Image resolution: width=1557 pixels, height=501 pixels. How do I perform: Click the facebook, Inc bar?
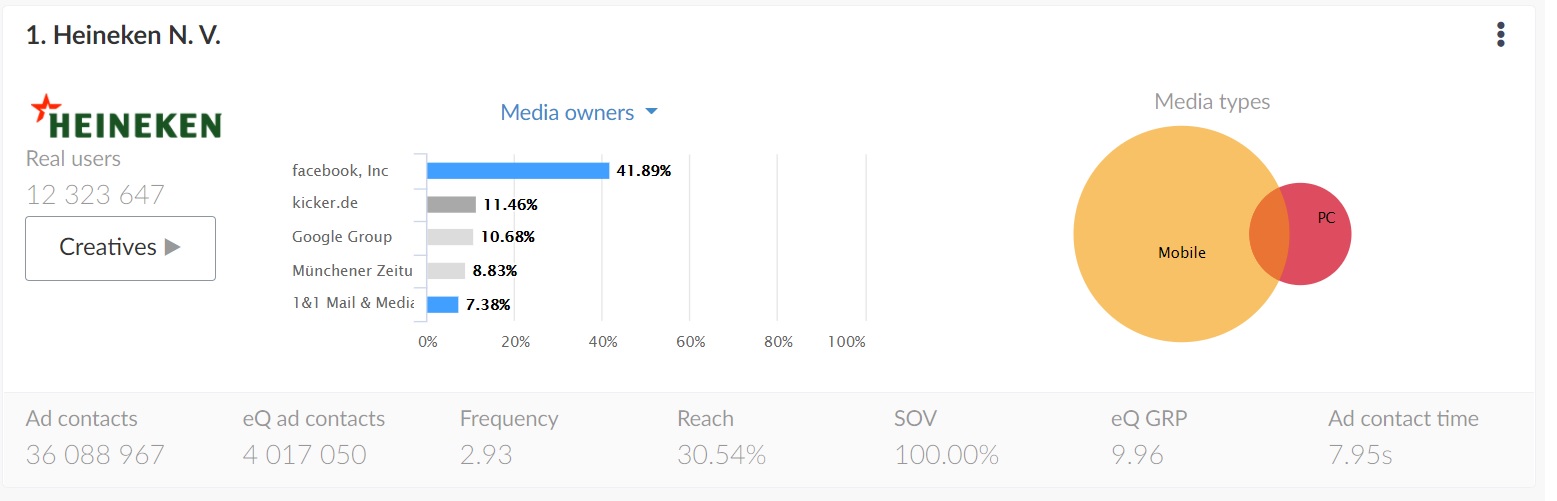click(518, 171)
